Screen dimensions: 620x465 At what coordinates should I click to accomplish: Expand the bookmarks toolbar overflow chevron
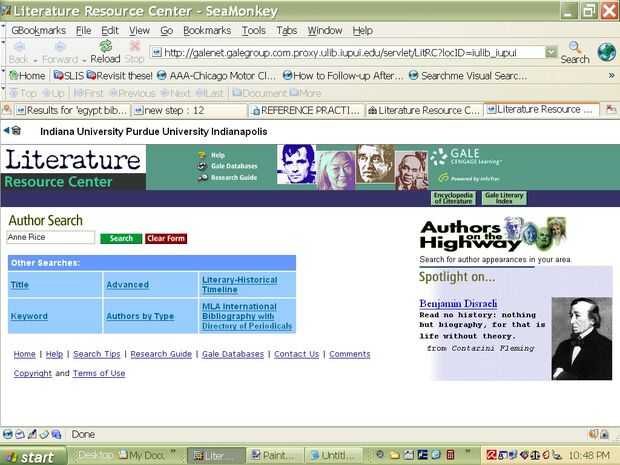[x=611, y=76]
